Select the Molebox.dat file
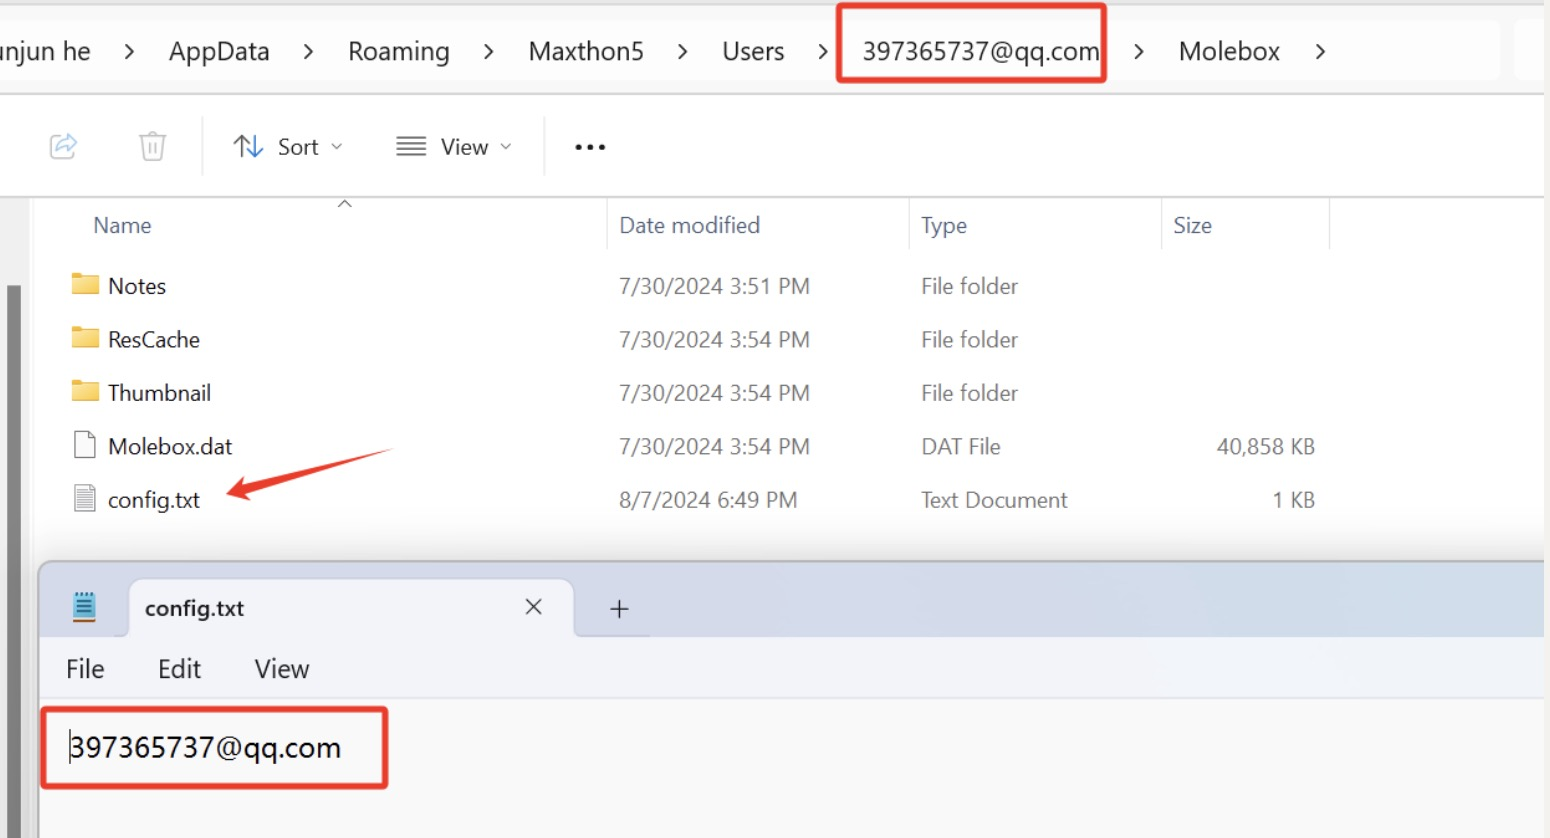The image size is (1550, 838). point(169,447)
